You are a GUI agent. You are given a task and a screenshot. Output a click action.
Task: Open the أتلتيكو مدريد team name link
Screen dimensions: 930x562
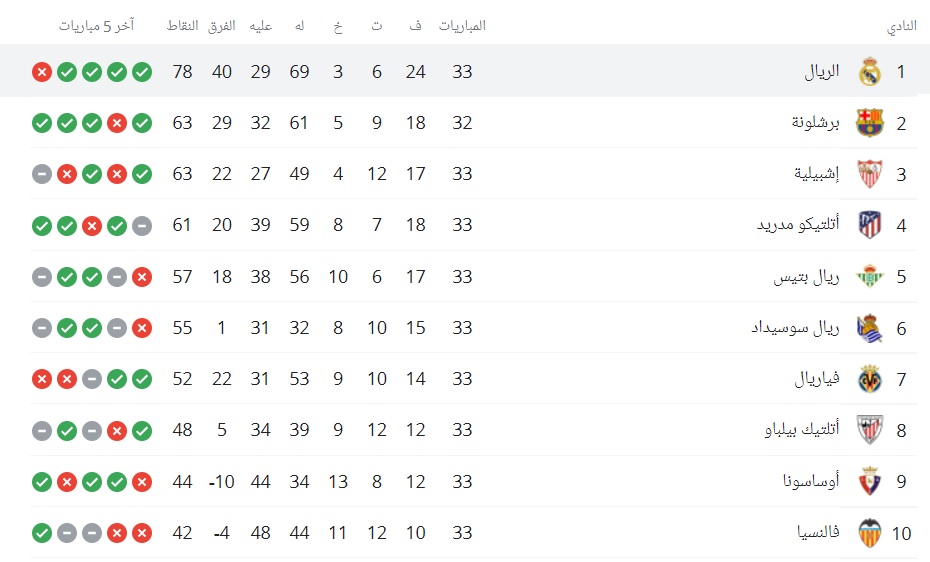(x=798, y=225)
